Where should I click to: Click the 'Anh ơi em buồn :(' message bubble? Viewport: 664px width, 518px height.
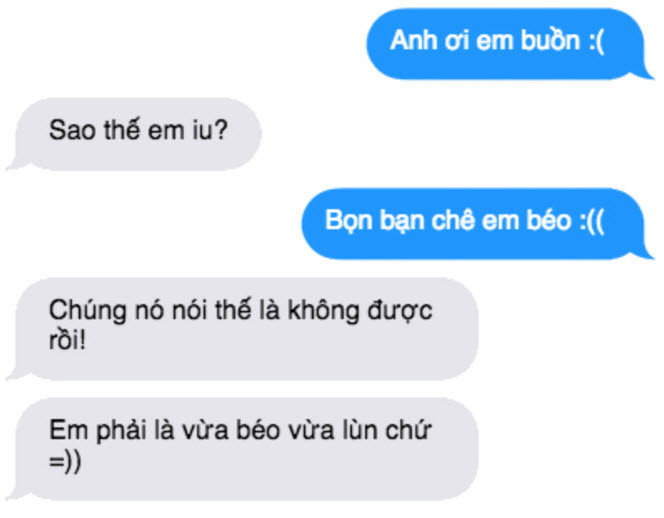(506, 43)
